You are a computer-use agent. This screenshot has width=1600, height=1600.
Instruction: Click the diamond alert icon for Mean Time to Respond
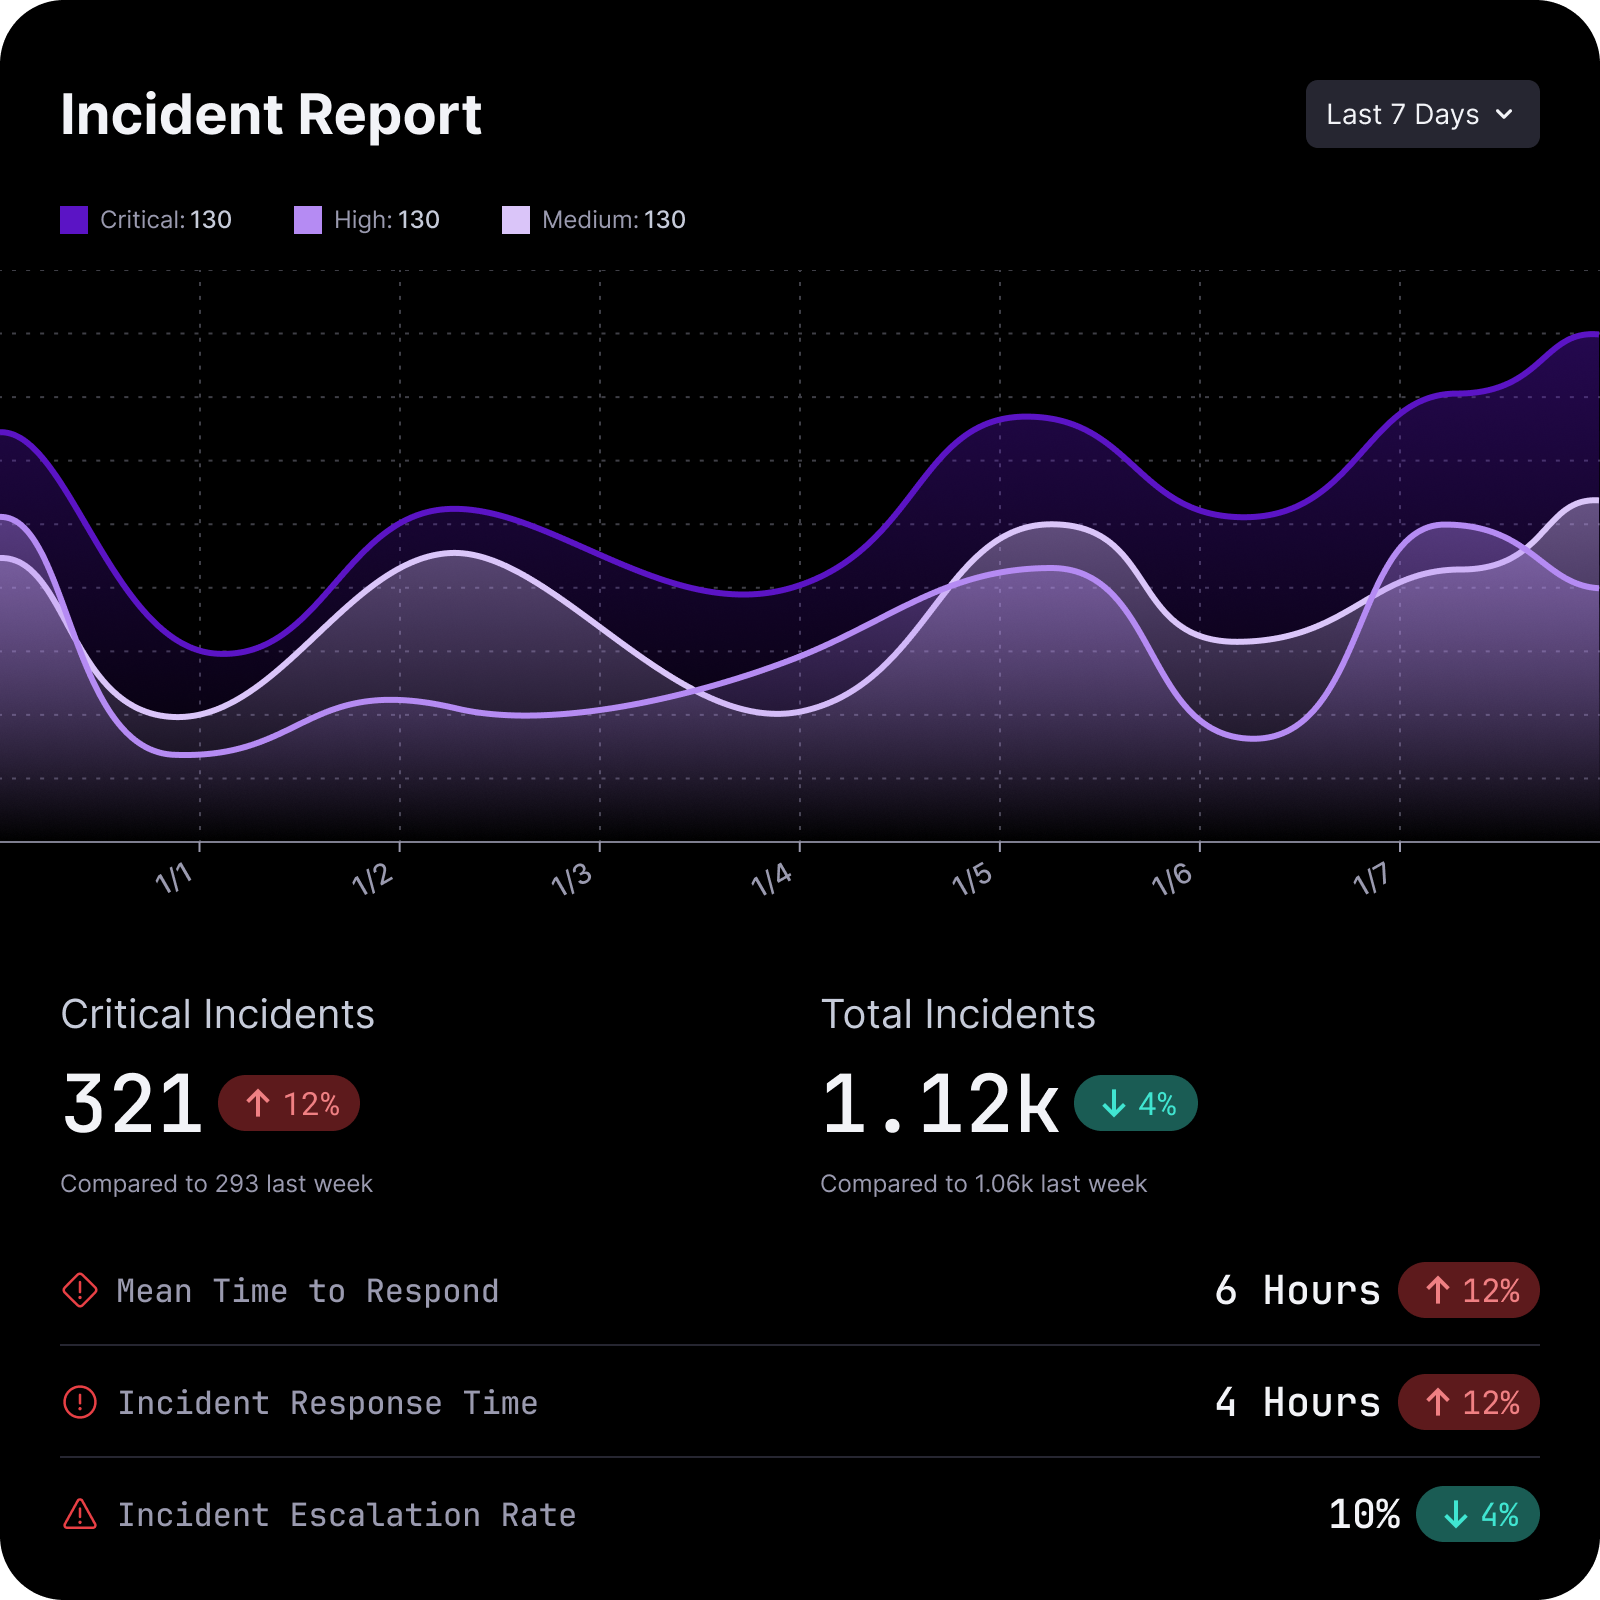click(80, 1290)
